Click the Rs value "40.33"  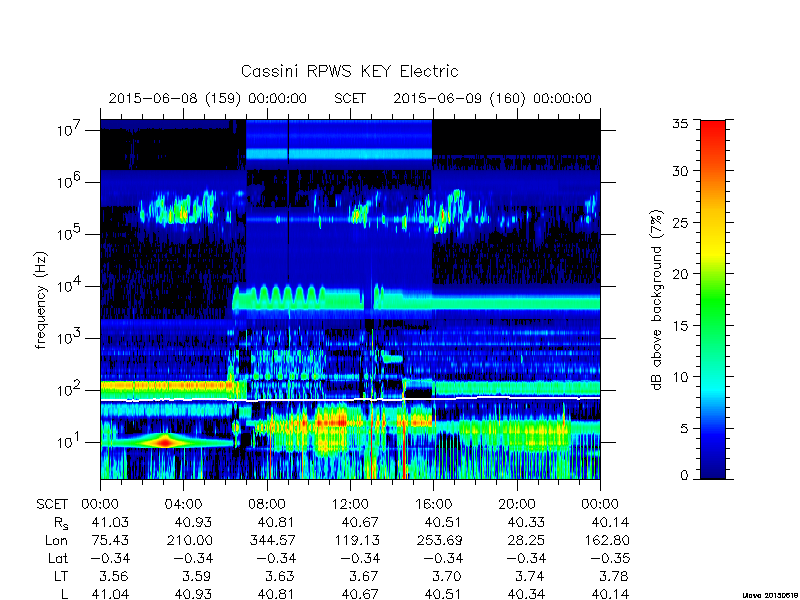(x=526, y=522)
